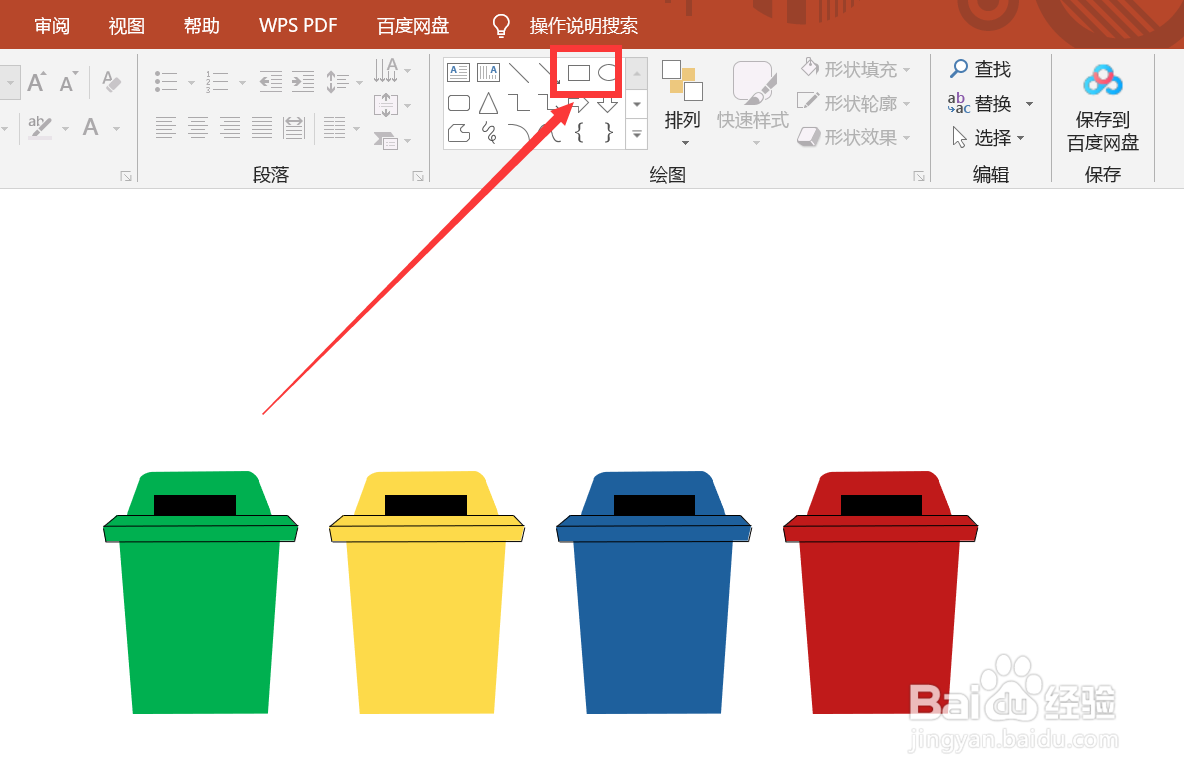Decrease font size with the smaller A
The width and height of the screenshot is (1184, 780).
(68, 82)
